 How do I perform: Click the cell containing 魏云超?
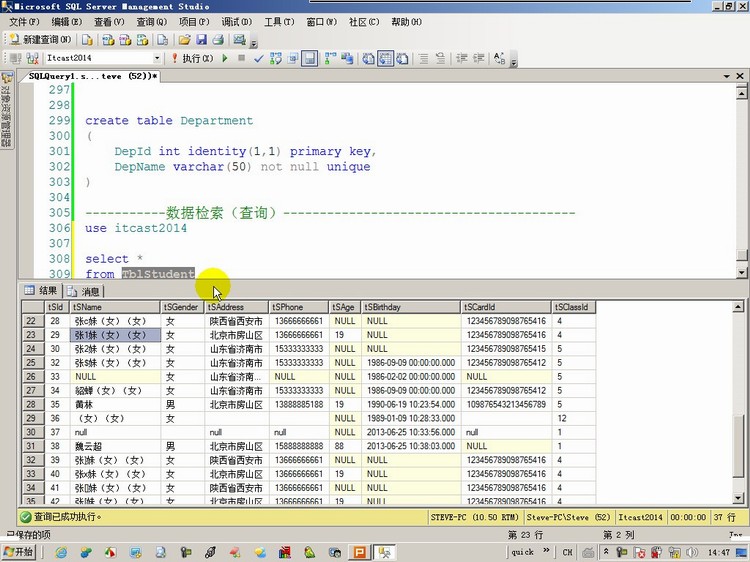[115, 446]
